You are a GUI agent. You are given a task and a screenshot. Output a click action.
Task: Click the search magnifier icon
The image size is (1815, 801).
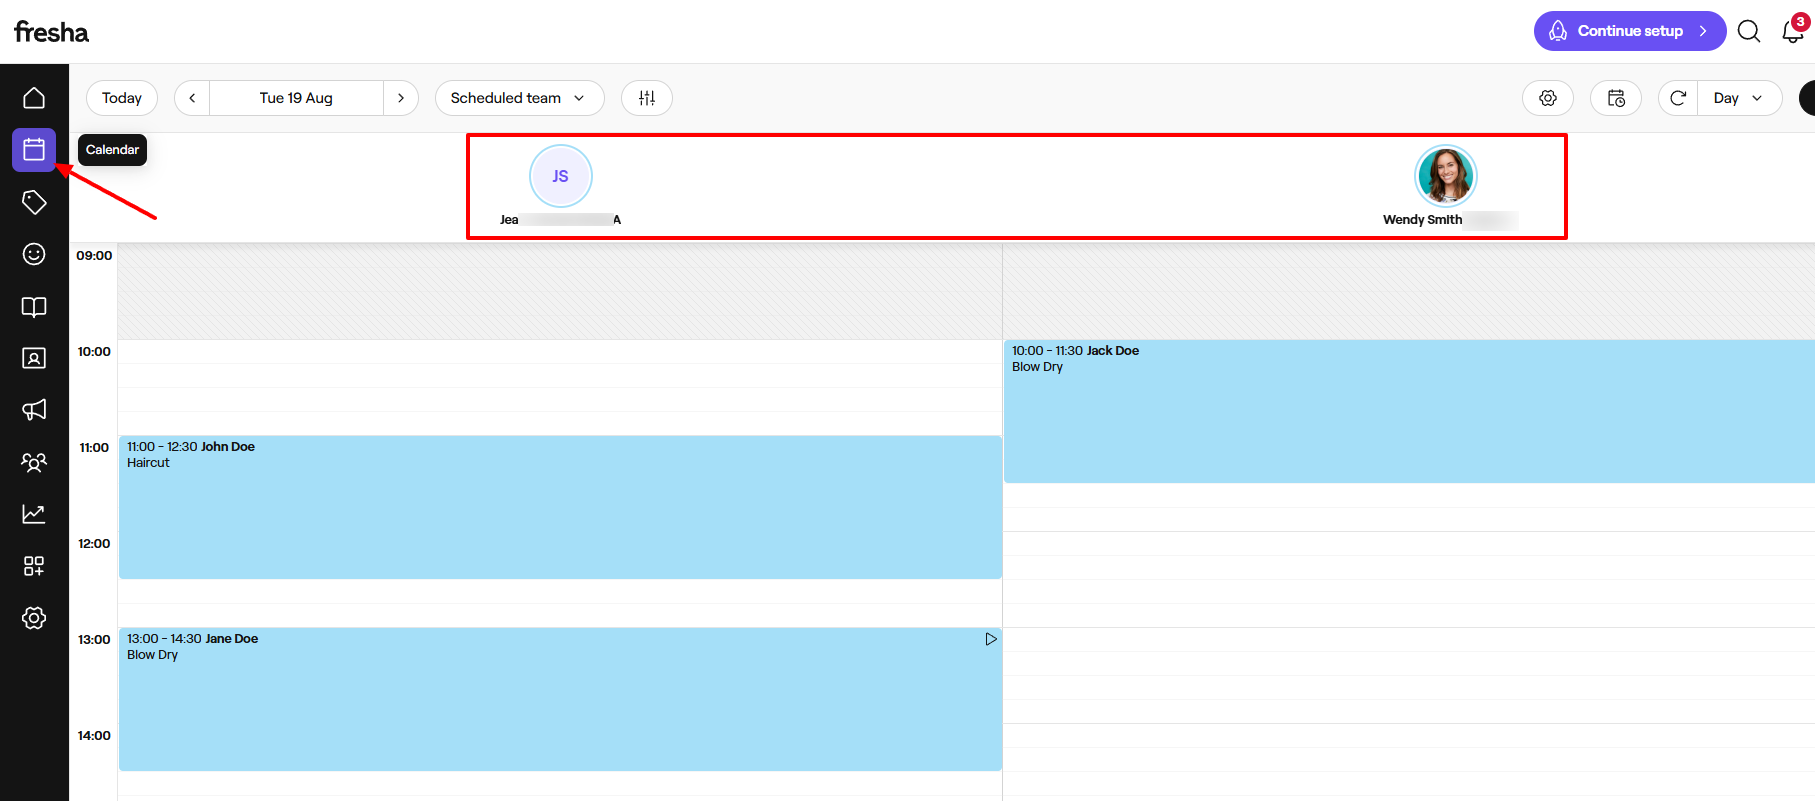(1749, 32)
